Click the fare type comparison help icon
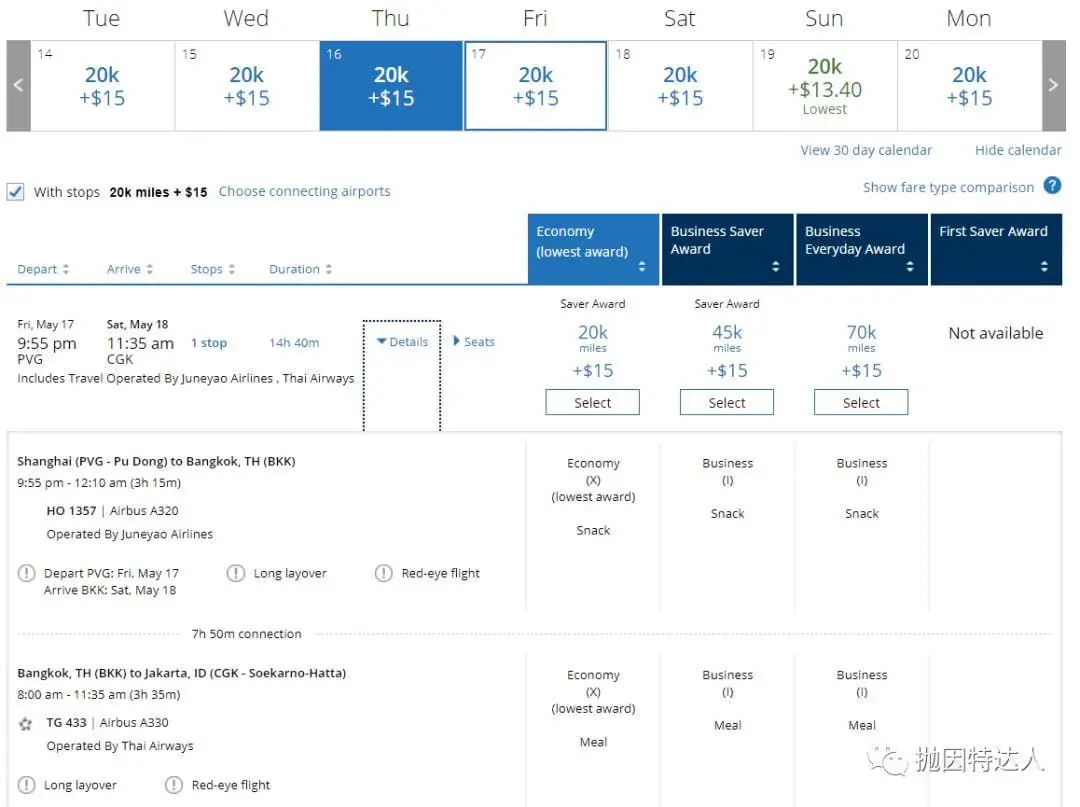Viewport: 1080px width, 807px height. coord(1052,186)
